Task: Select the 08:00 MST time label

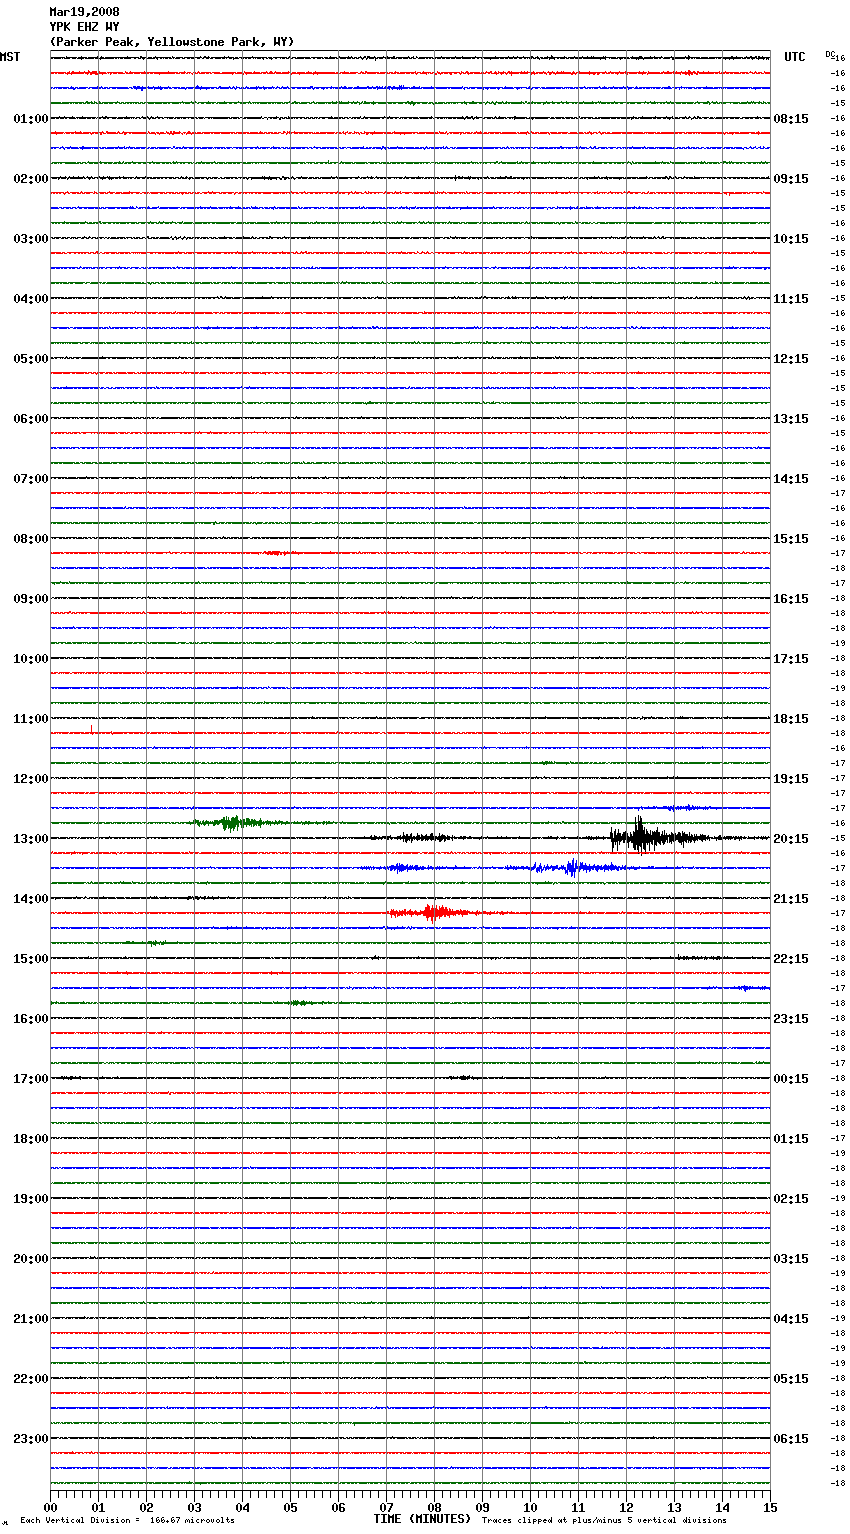Action: [x=31, y=539]
